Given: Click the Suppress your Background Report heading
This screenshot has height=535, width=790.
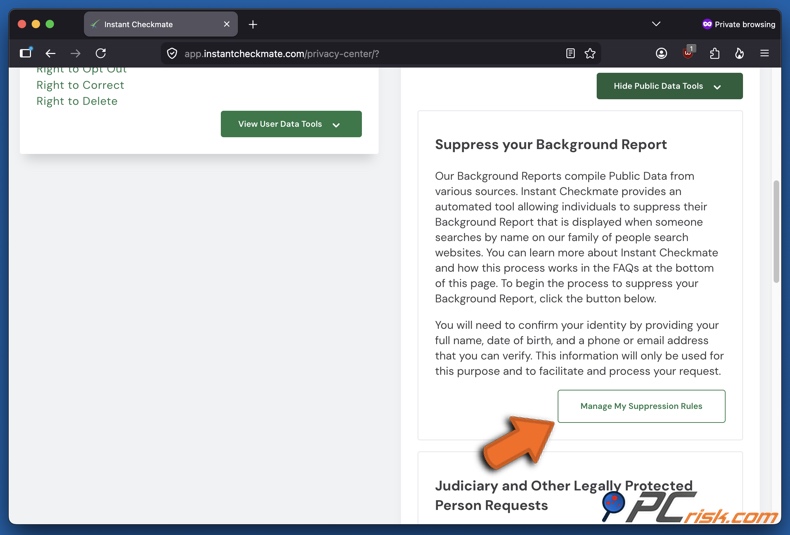Looking at the screenshot, I should 551,145.
